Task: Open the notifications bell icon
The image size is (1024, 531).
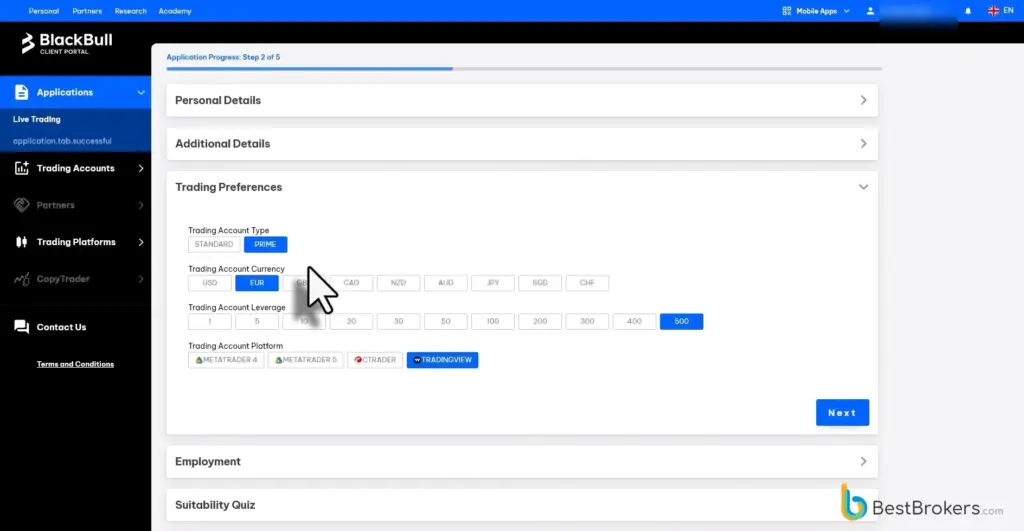Action: click(x=968, y=11)
